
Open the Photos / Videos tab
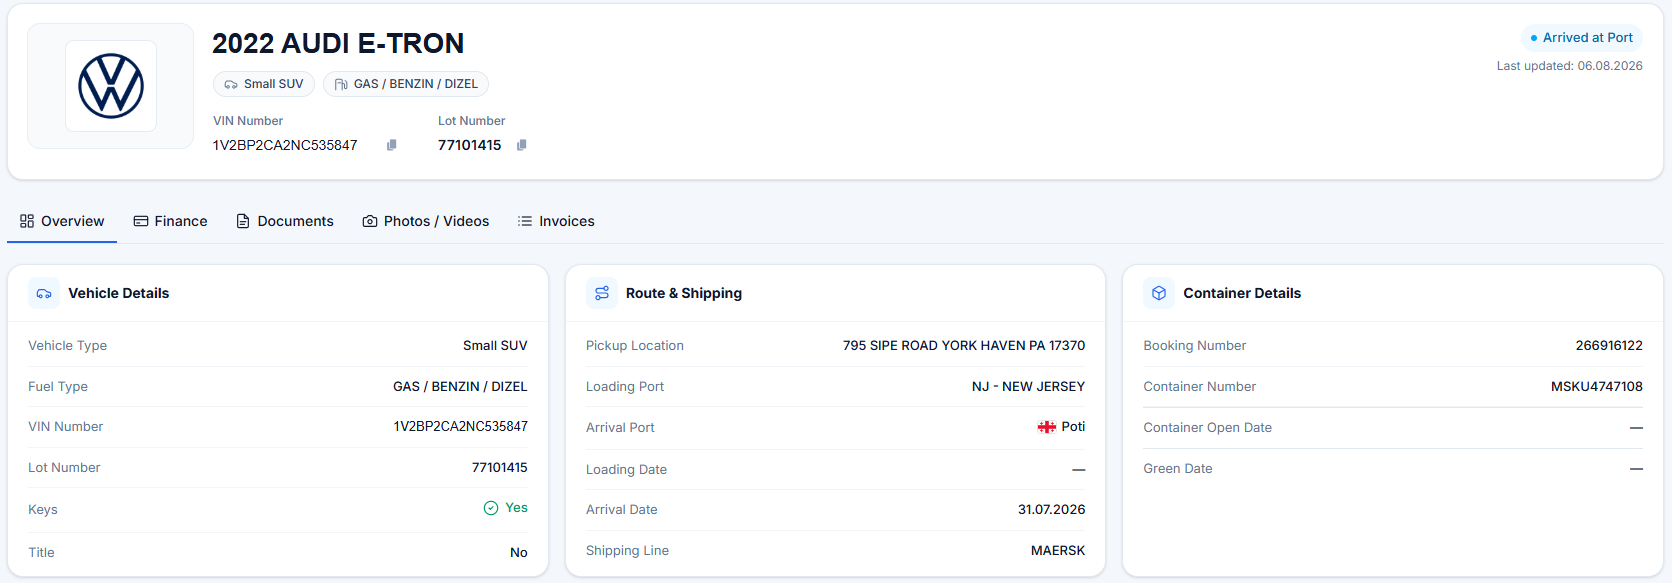(x=426, y=221)
